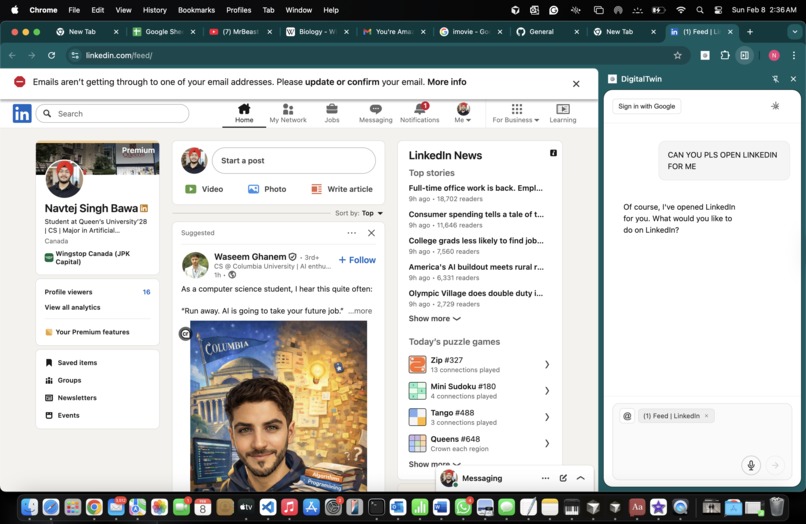Expand the Messaging bar chevron
The width and height of the screenshot is (806, 524).
tap(580, 478)
